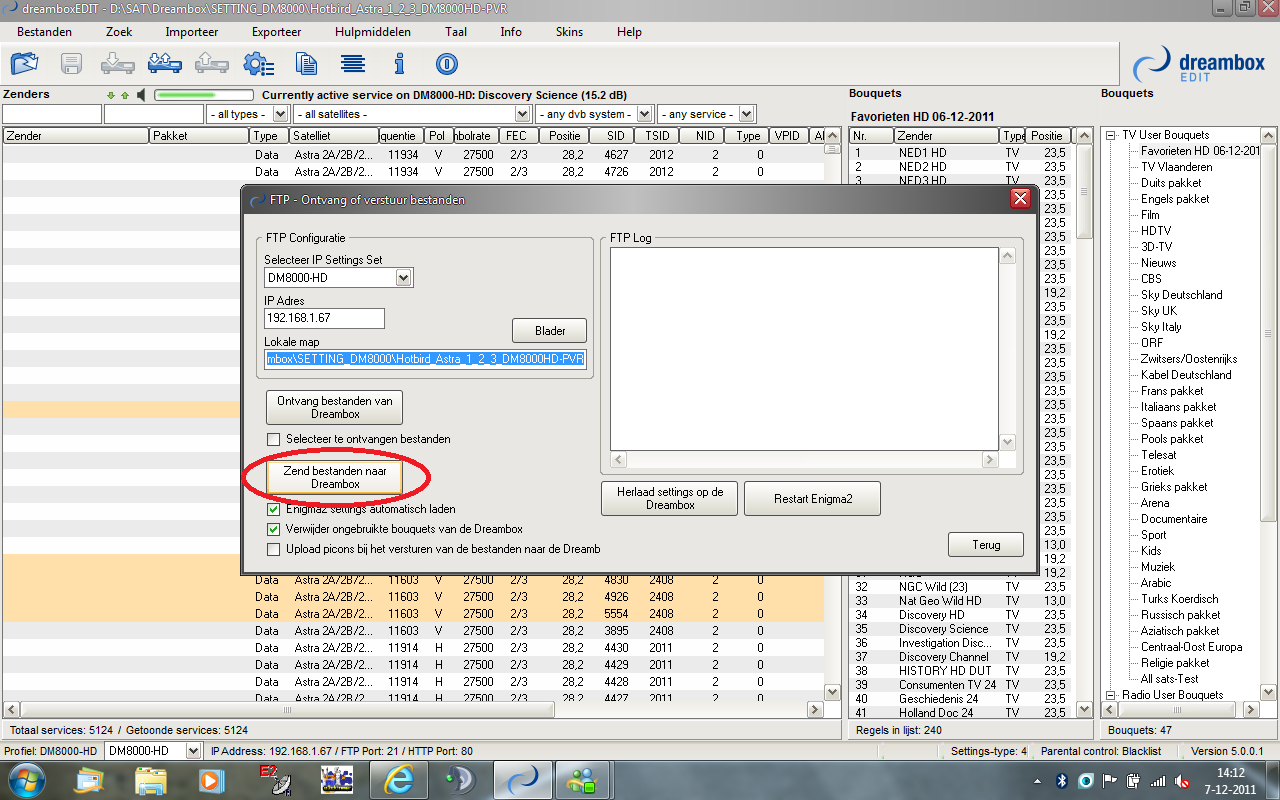Open the options gear toolbar icon

tap(258, 64)
